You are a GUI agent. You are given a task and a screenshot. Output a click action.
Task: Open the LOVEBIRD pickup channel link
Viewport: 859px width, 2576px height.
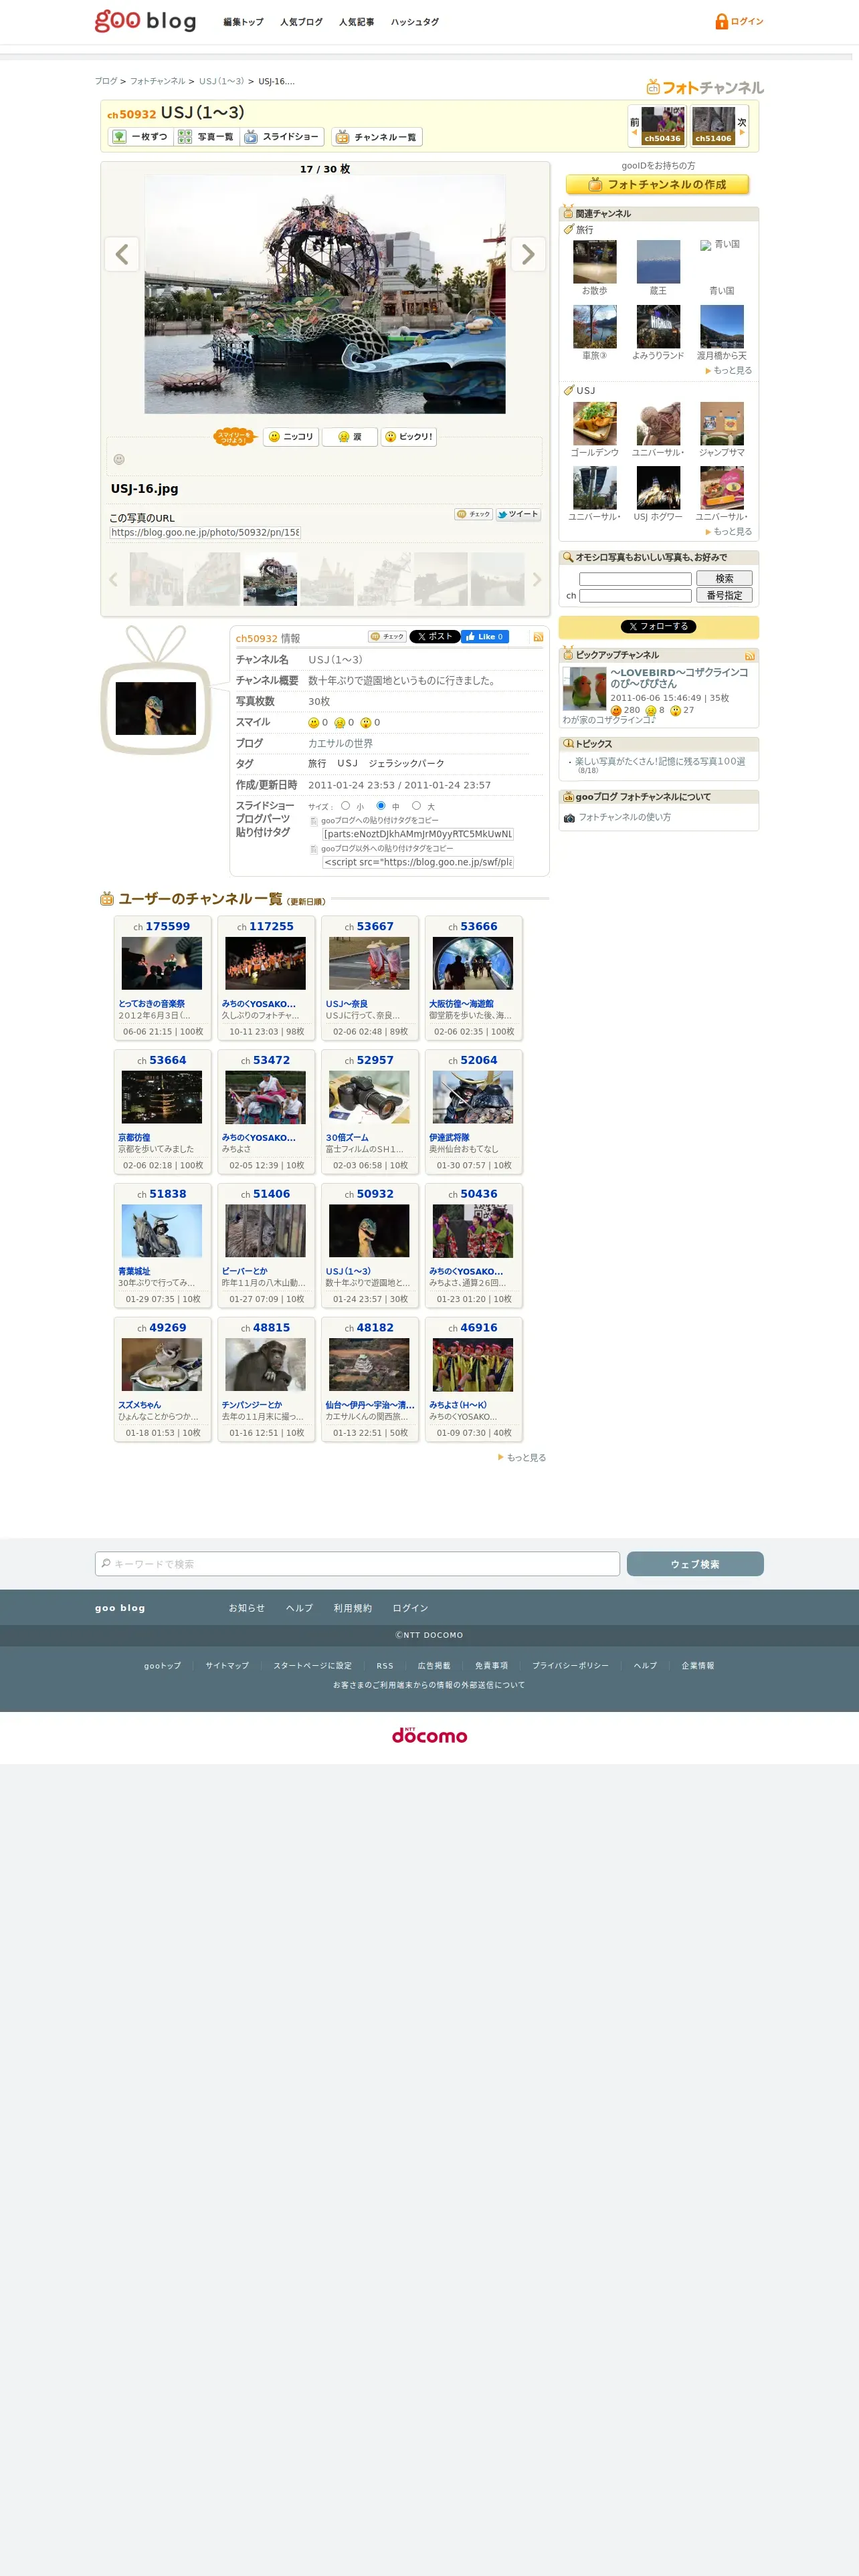click(x=679, y=678)
